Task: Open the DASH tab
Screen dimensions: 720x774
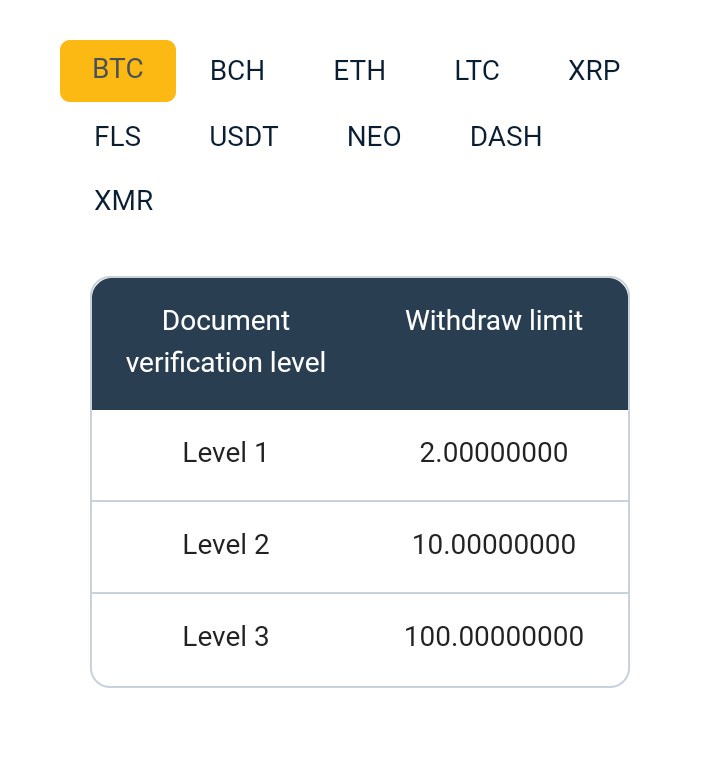Action: 506,136
